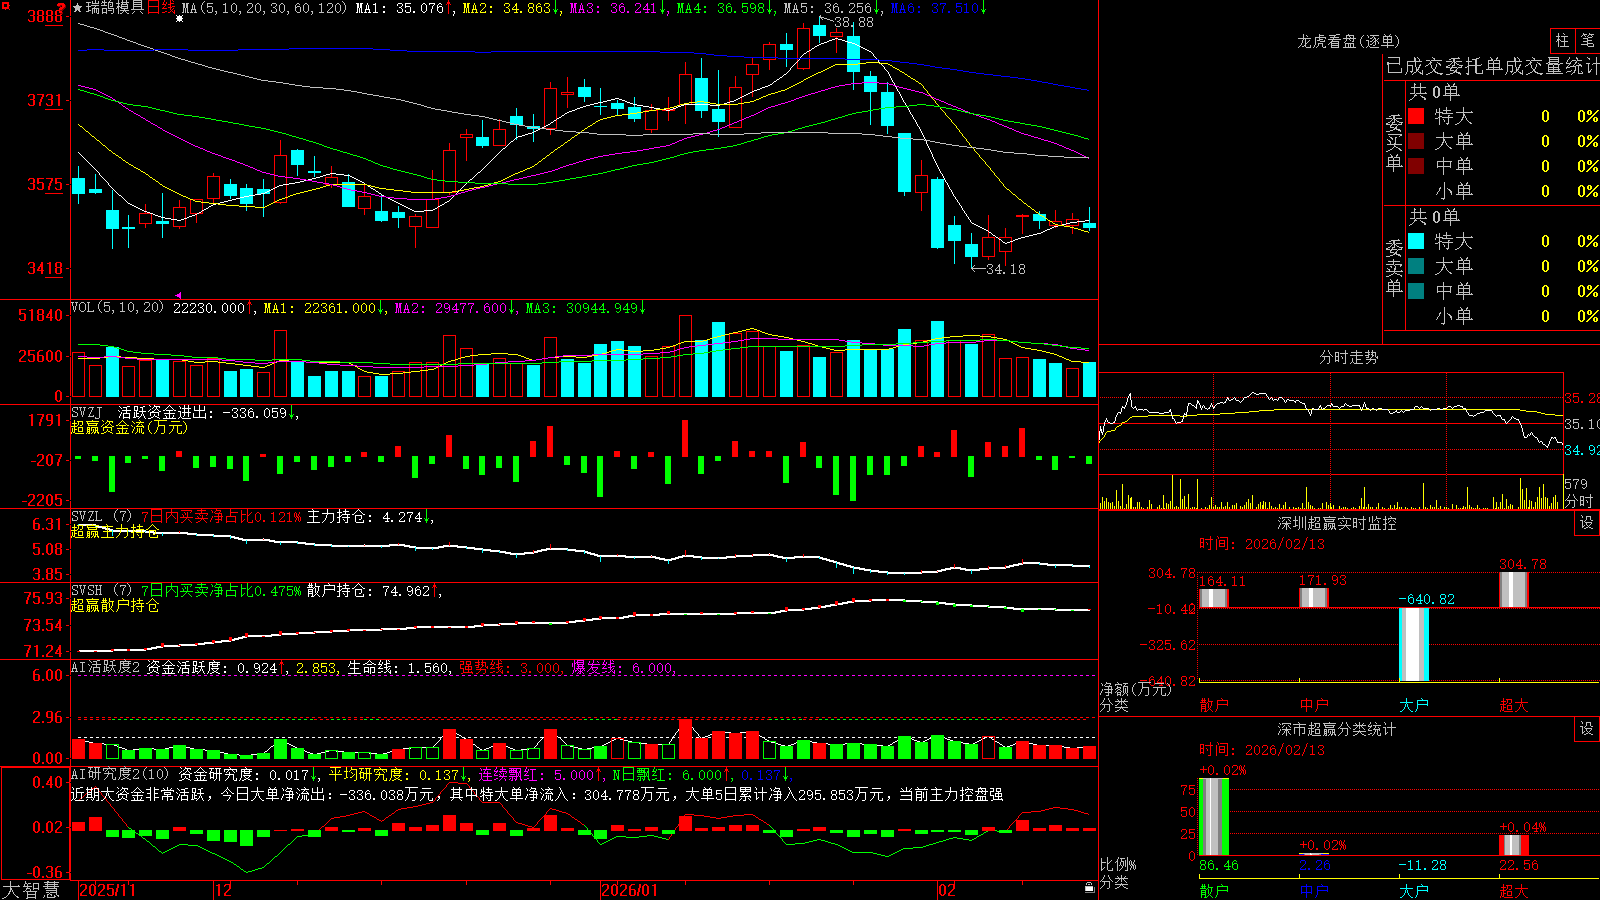Click the 散户 bar showing 164.11

tap(1213, 597)
